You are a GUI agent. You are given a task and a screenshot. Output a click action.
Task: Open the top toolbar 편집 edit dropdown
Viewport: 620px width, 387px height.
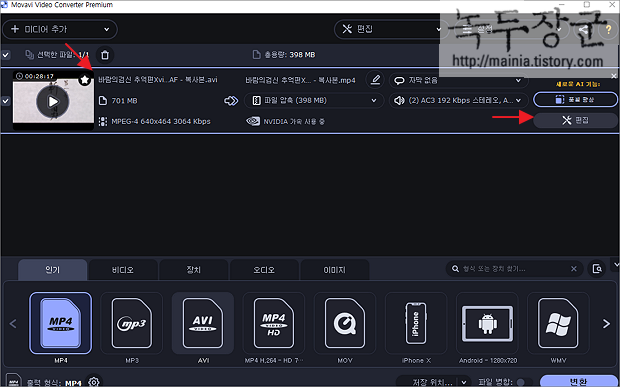click(x=391, y=29)
